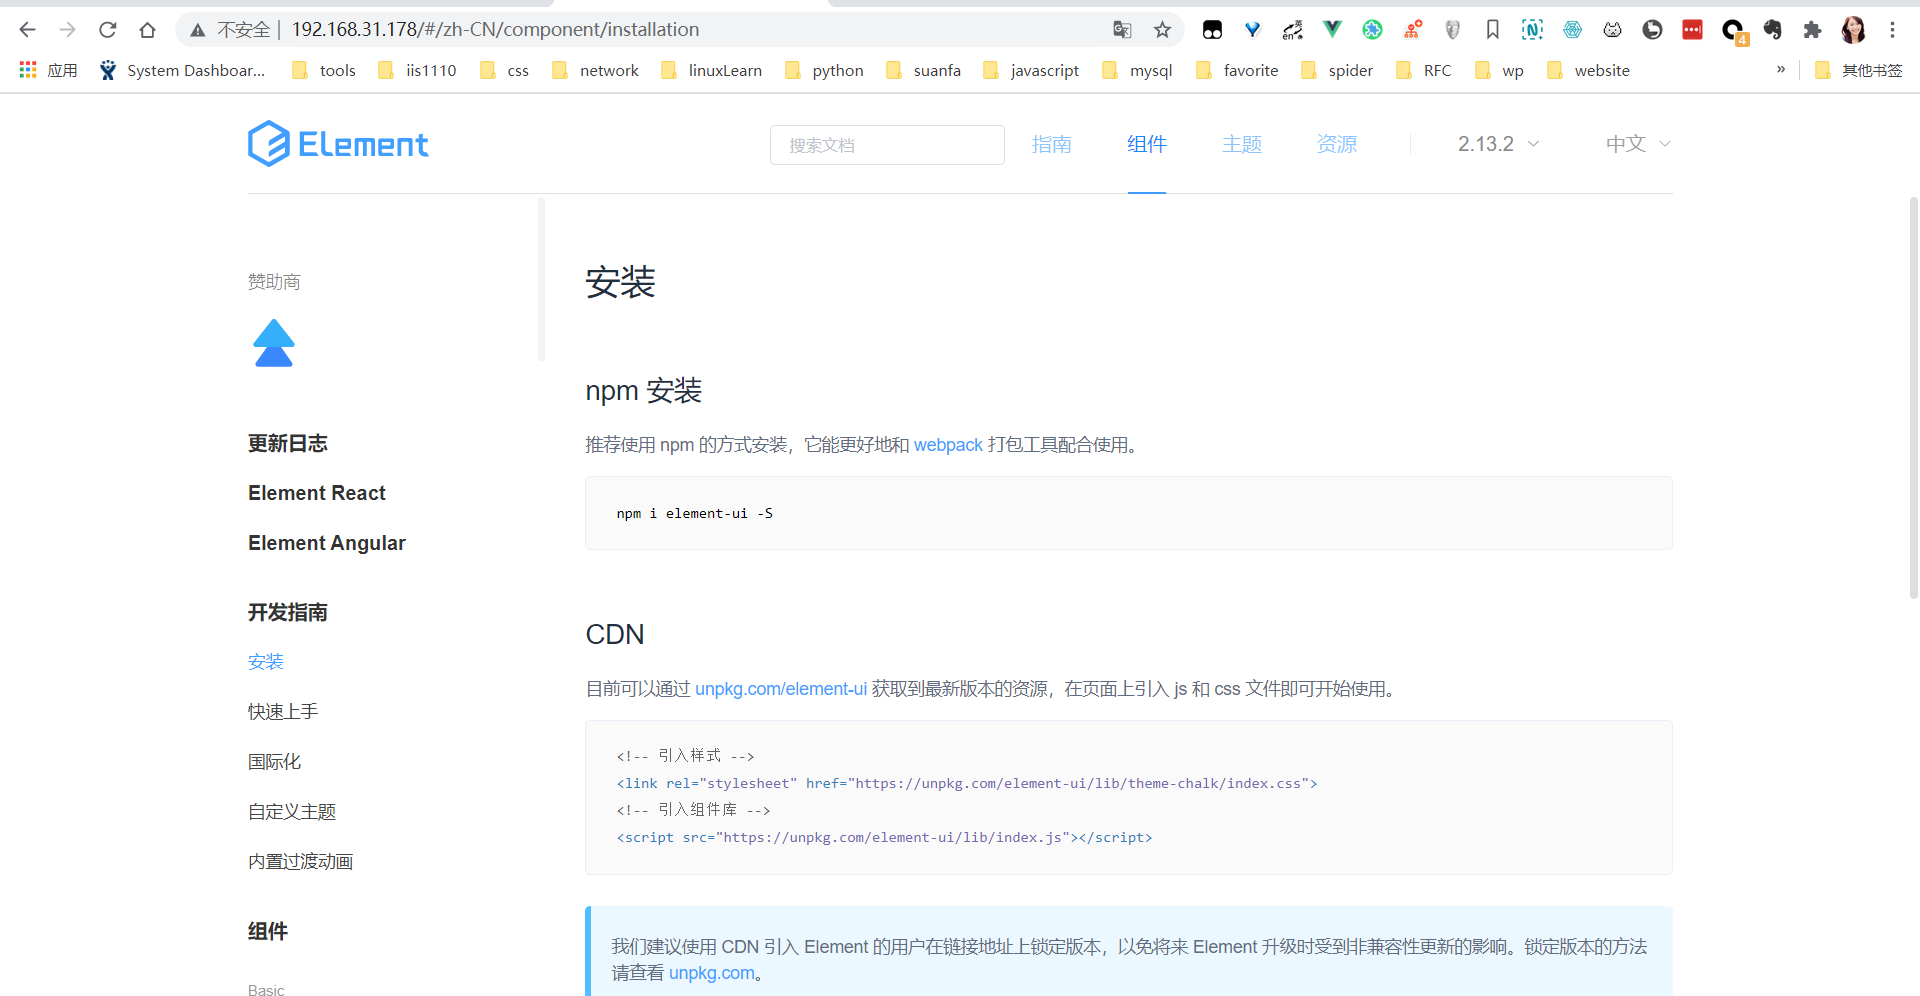Click the translate page icon in address bar
Screen dimensions: 1920x996
1122,30
